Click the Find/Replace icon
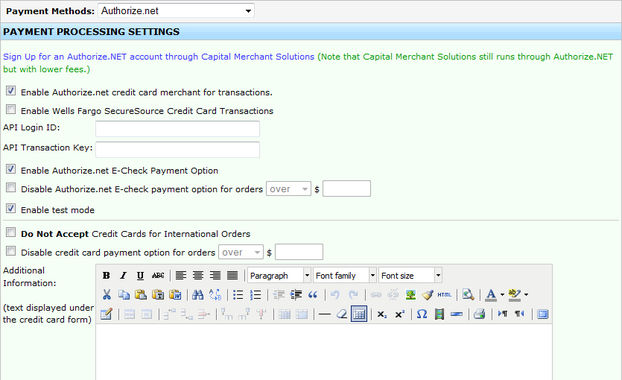This screenshot has width=622, height=380. (215, 294)
